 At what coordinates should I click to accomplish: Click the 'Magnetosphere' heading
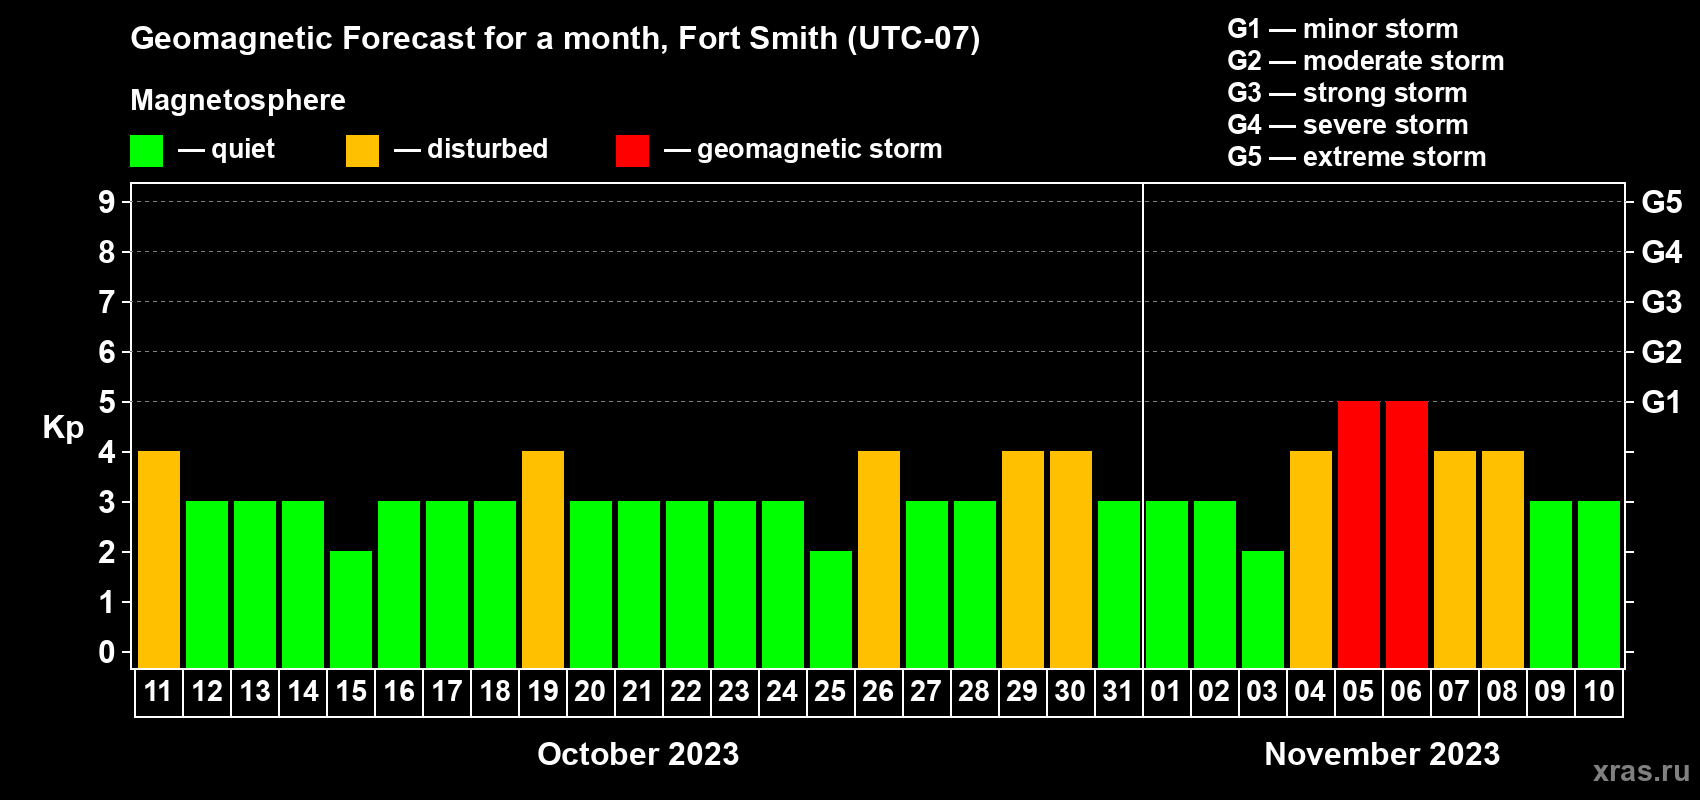(238, 101)
